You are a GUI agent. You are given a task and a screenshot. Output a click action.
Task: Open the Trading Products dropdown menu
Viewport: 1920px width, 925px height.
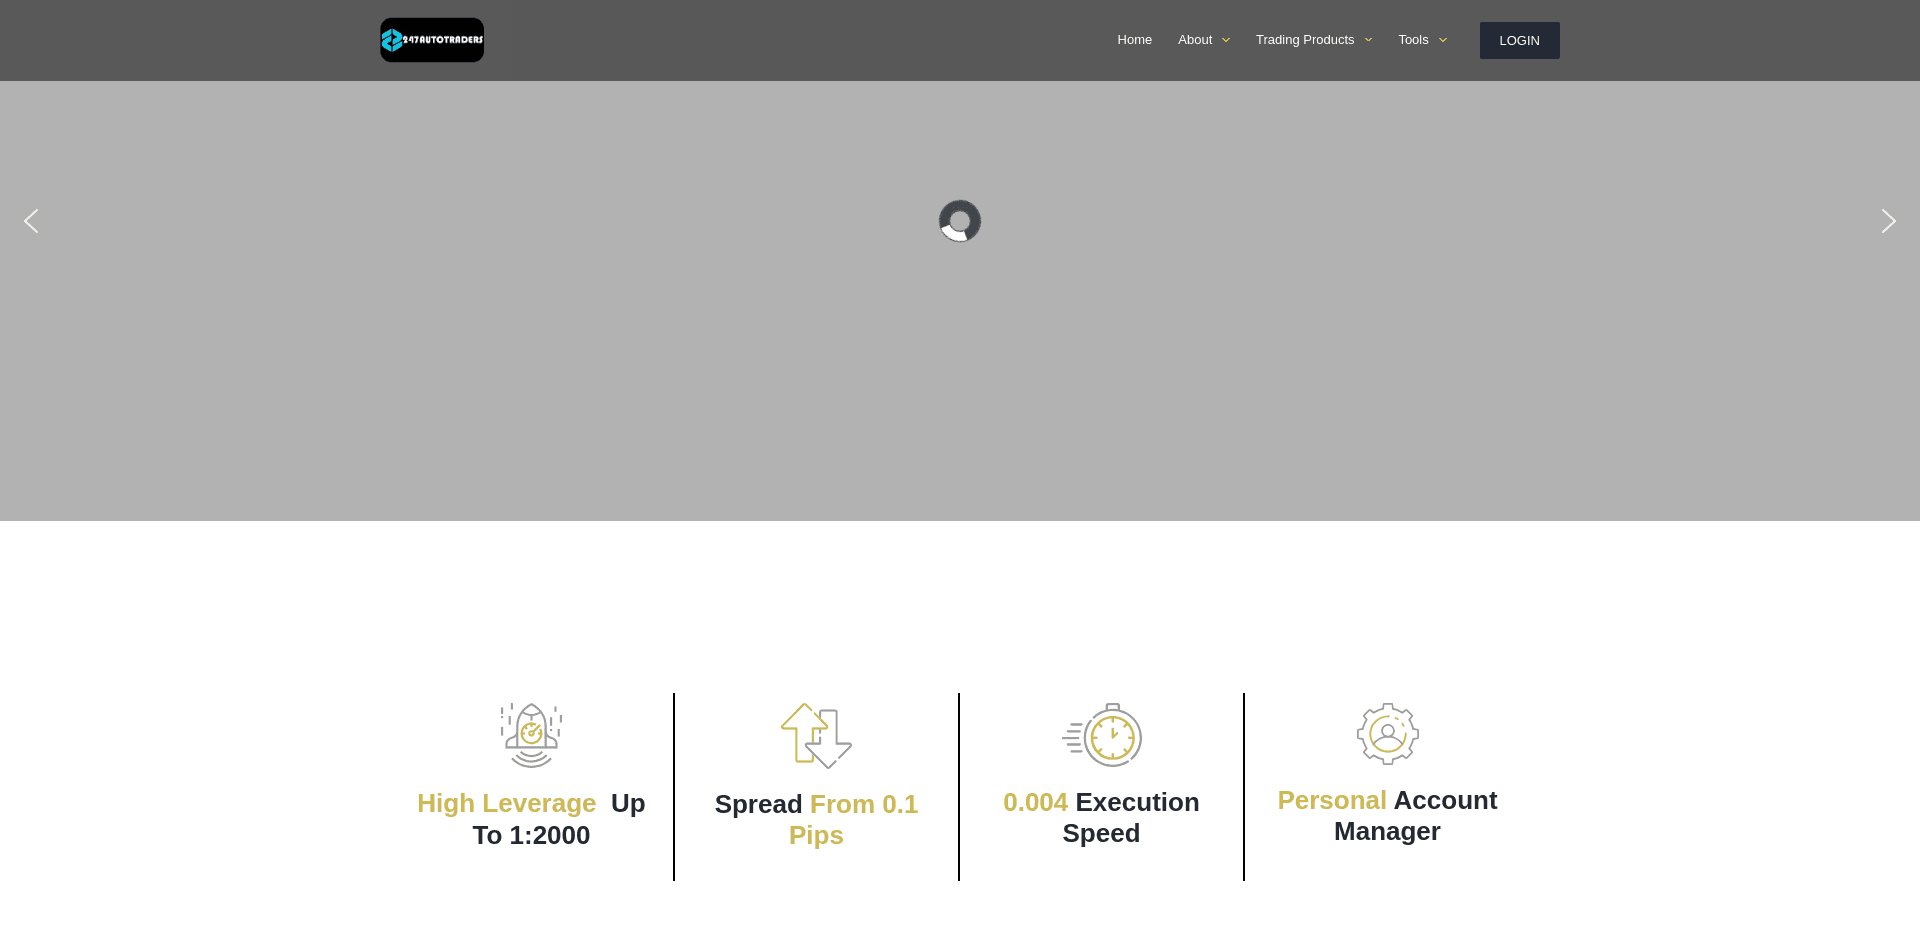(x=1368, y=40)
